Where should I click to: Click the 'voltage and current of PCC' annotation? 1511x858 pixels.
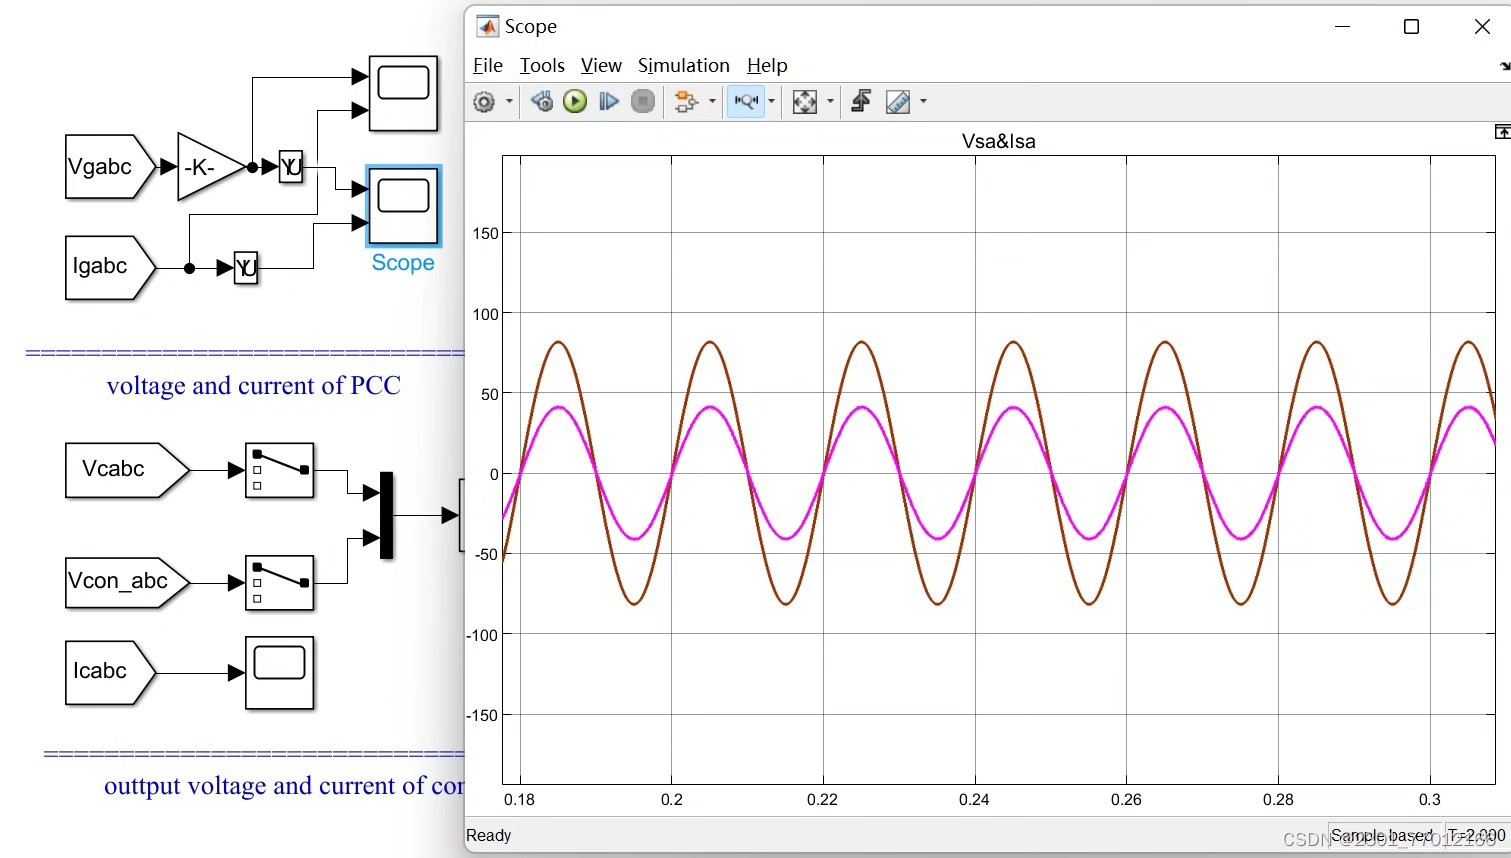pyautogui.click(x=254, y=386)
